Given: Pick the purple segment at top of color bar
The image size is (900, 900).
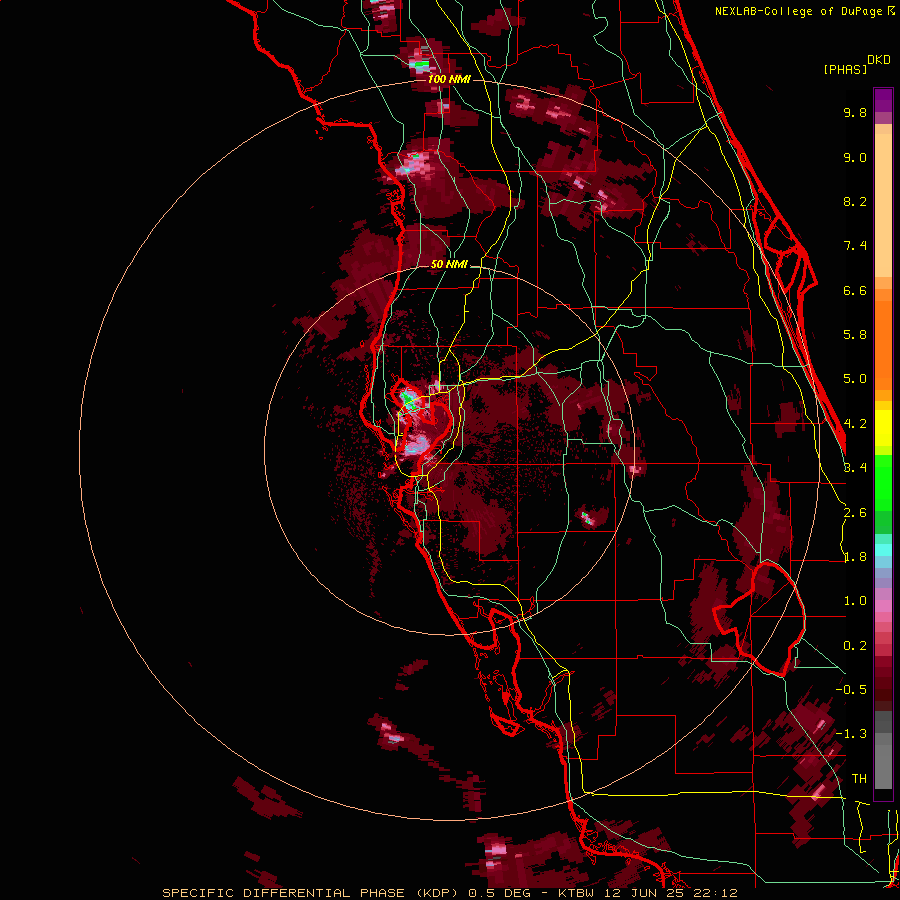Looking at the screenshot, I should 883,100.
